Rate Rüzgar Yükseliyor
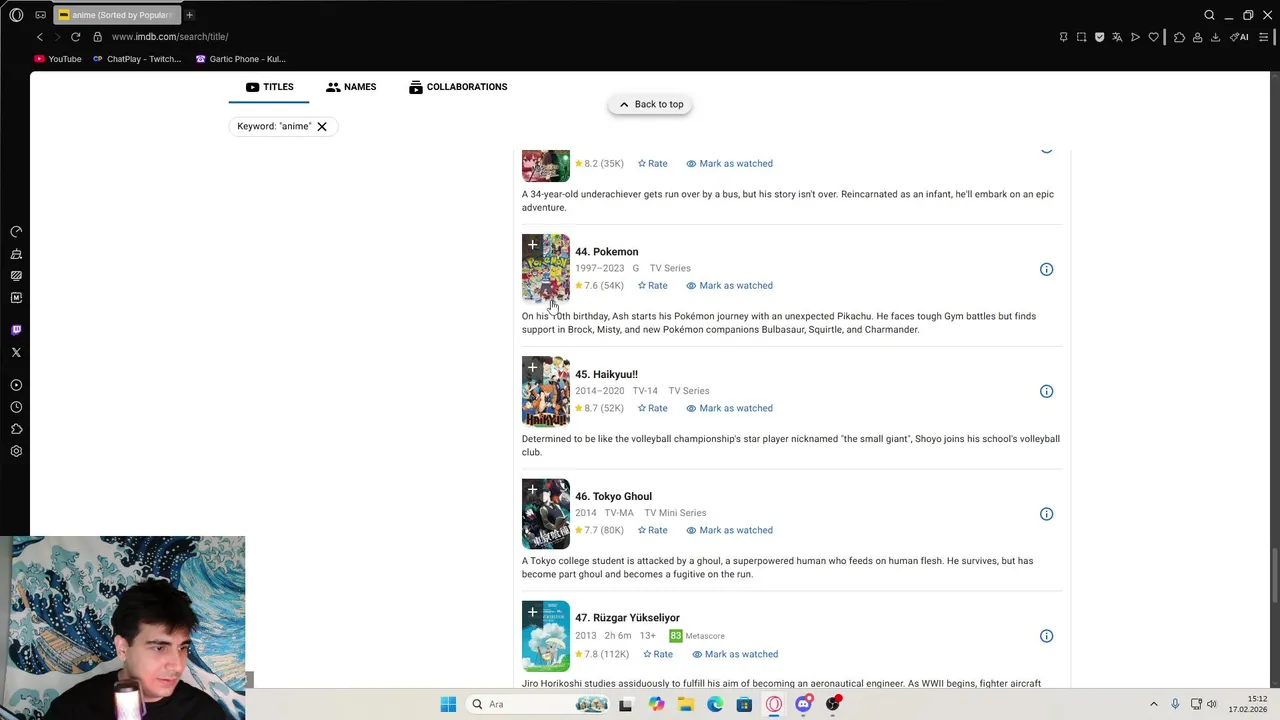This screenshot has width=1280, height=720. [658, 654]
